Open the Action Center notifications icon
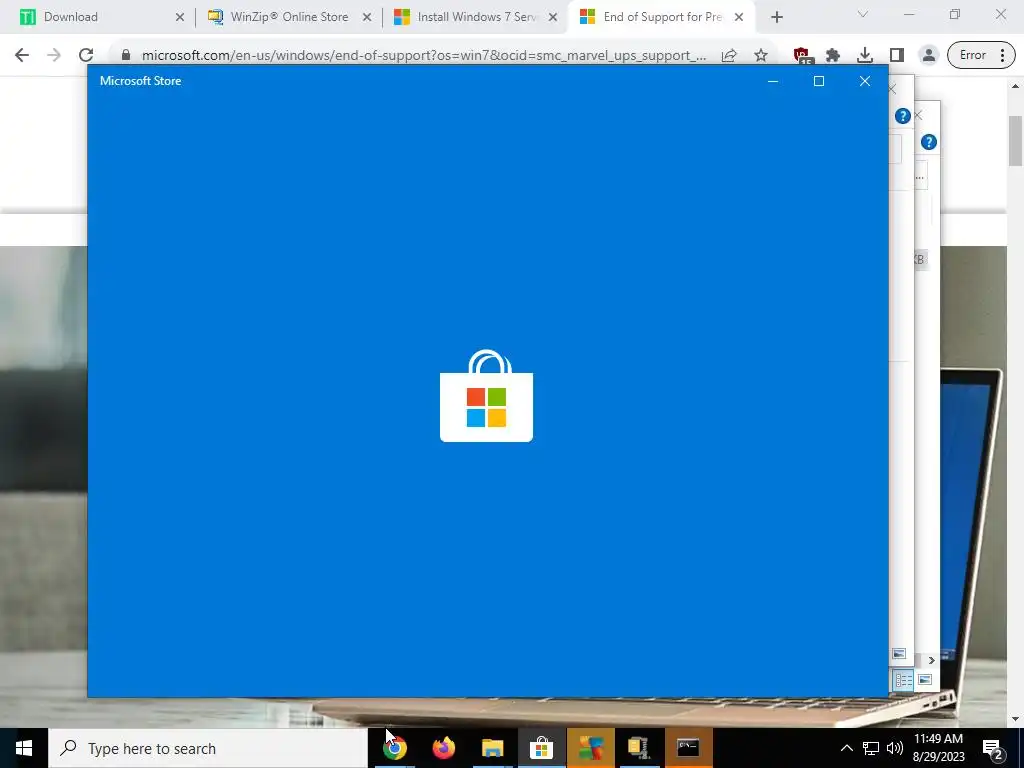The image size is (1024, 768). point(993,749)
